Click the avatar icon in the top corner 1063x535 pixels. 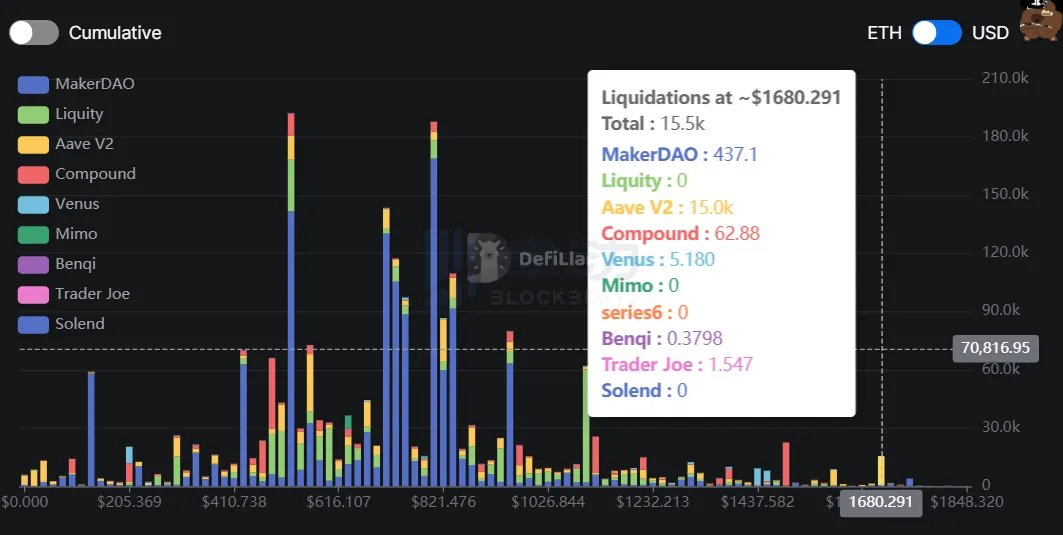(1042, 20)
